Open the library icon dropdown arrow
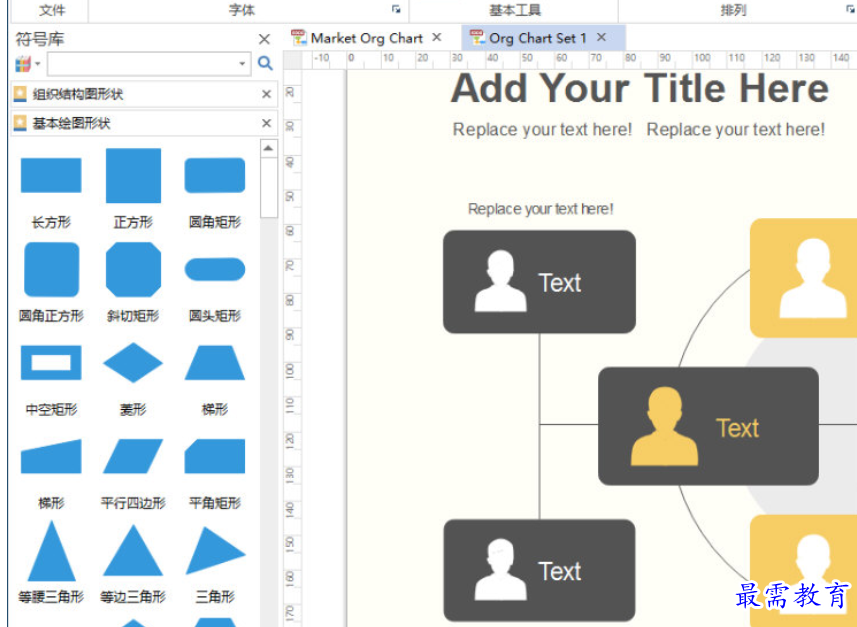 (38, 64)
